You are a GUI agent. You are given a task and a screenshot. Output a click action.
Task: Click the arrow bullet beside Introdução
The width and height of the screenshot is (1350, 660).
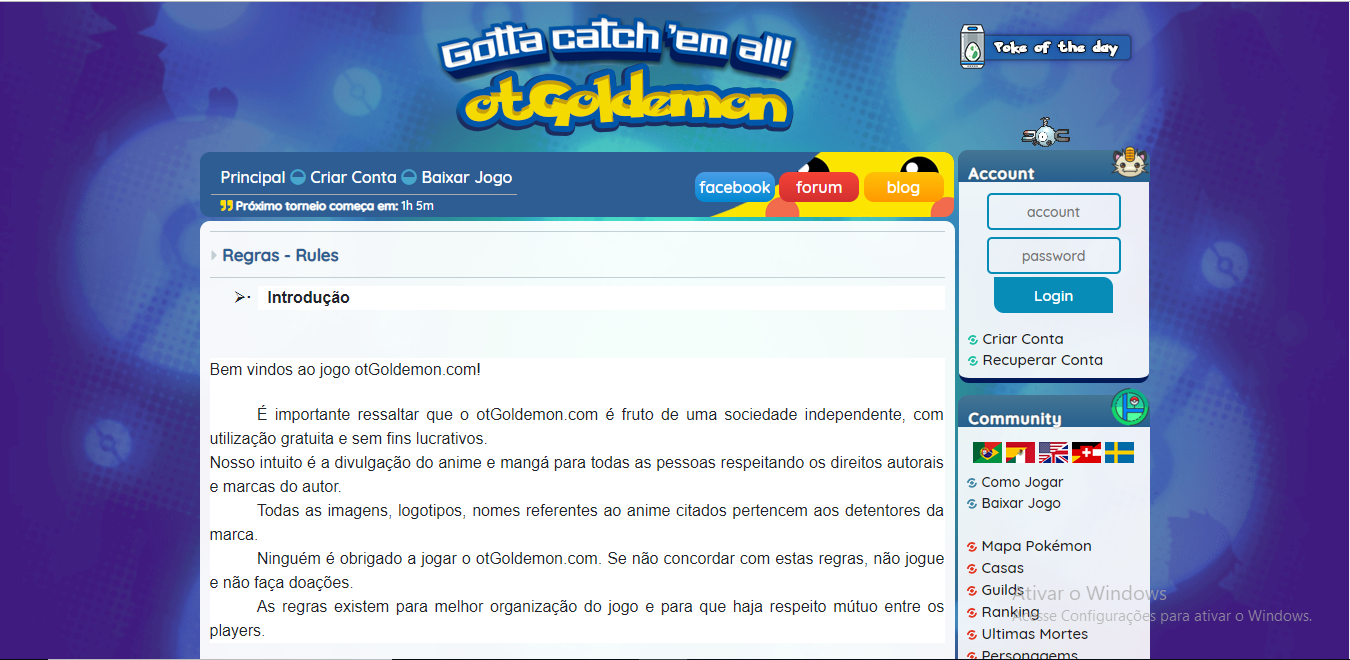[241, 297]
